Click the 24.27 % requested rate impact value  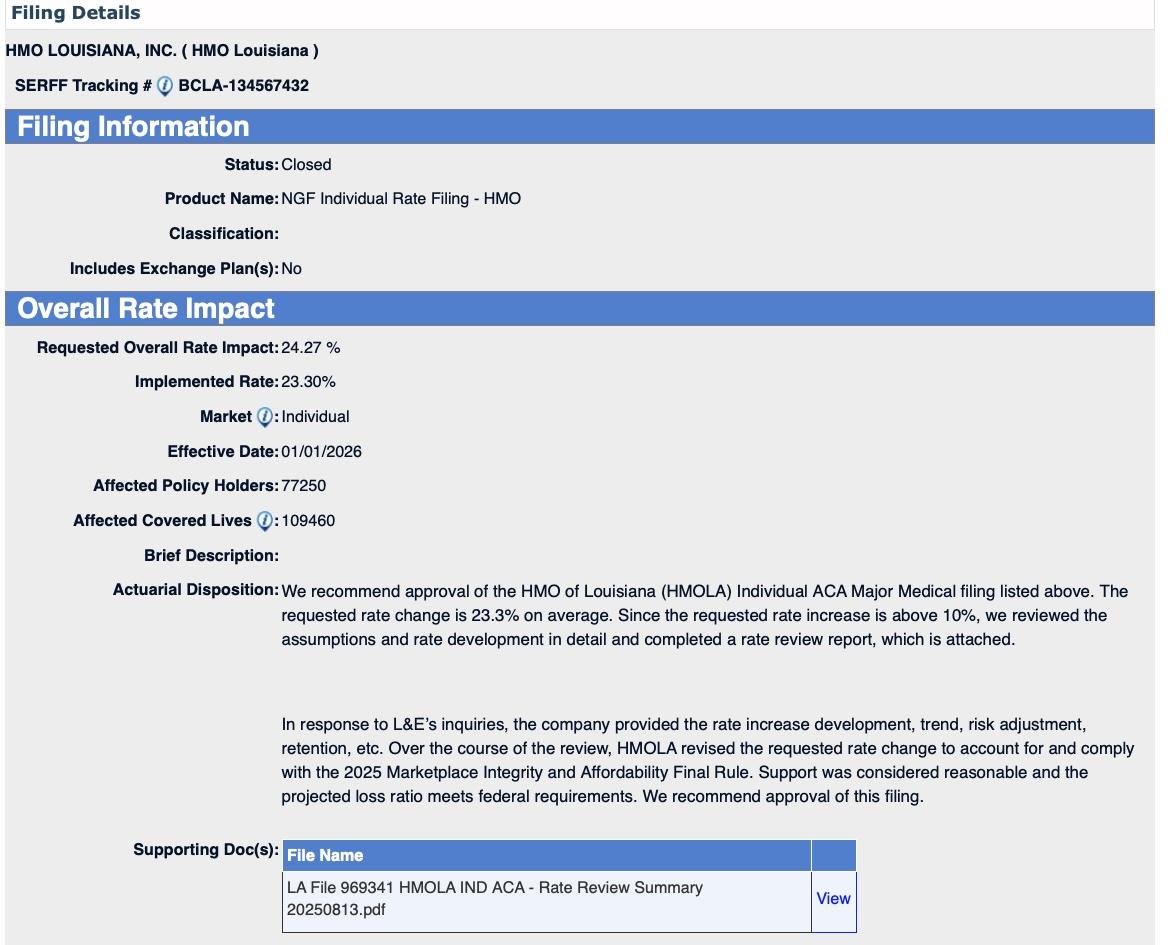click(x=311, y=348)
